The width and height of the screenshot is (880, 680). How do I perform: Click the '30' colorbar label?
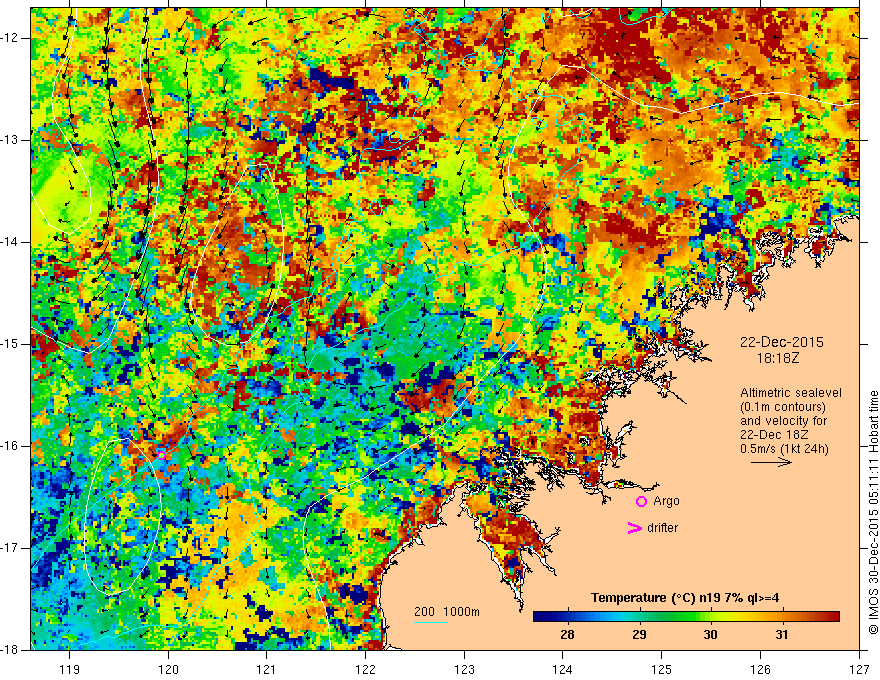(711, 635)
